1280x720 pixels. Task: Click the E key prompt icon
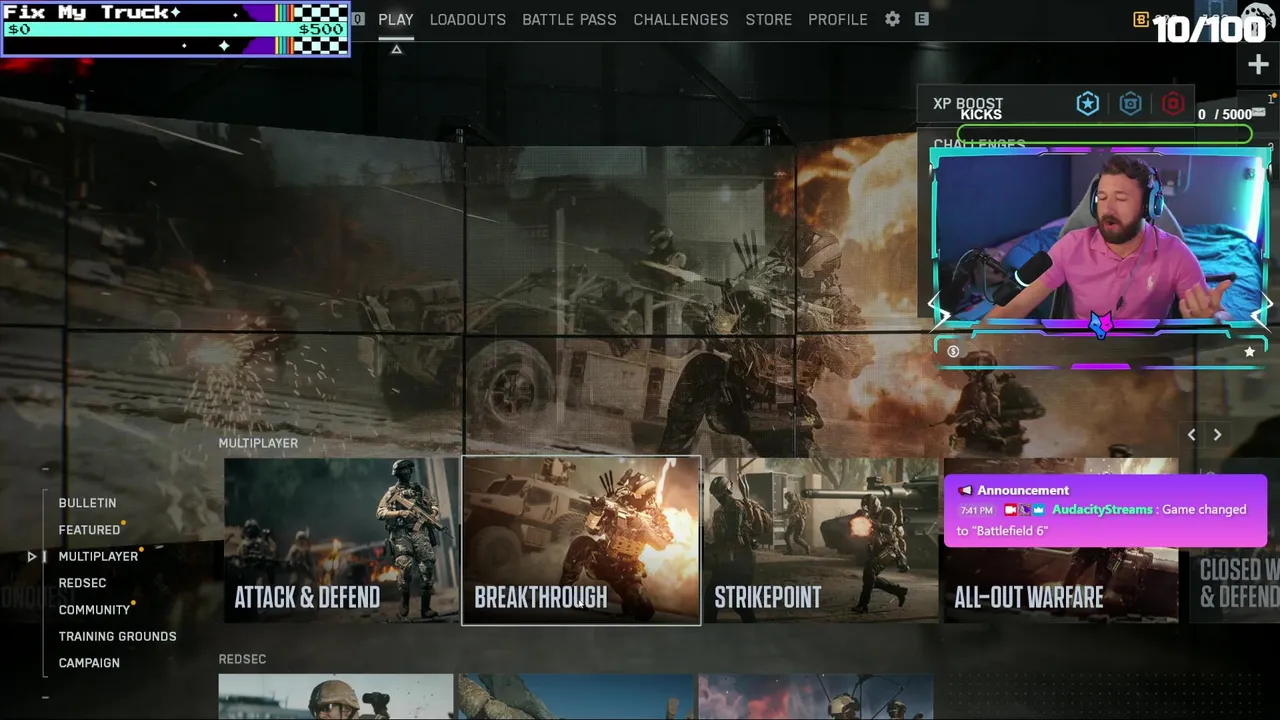point(922,19)
